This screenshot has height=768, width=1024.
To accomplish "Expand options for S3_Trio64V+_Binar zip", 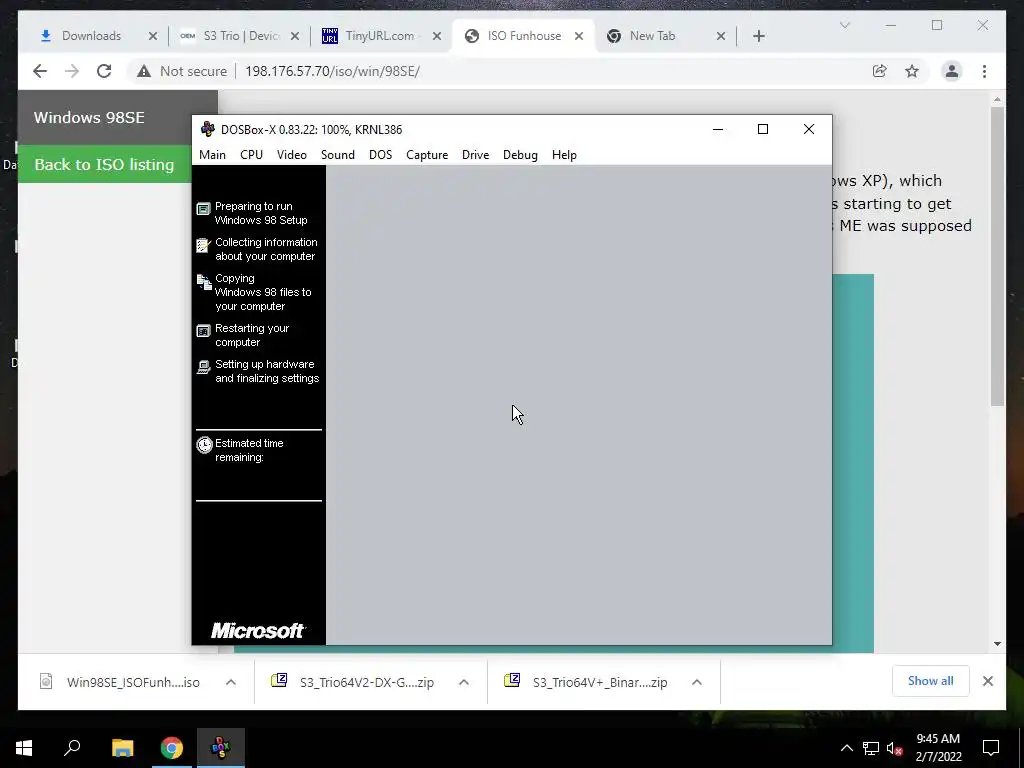I will [x=697, y=682].
